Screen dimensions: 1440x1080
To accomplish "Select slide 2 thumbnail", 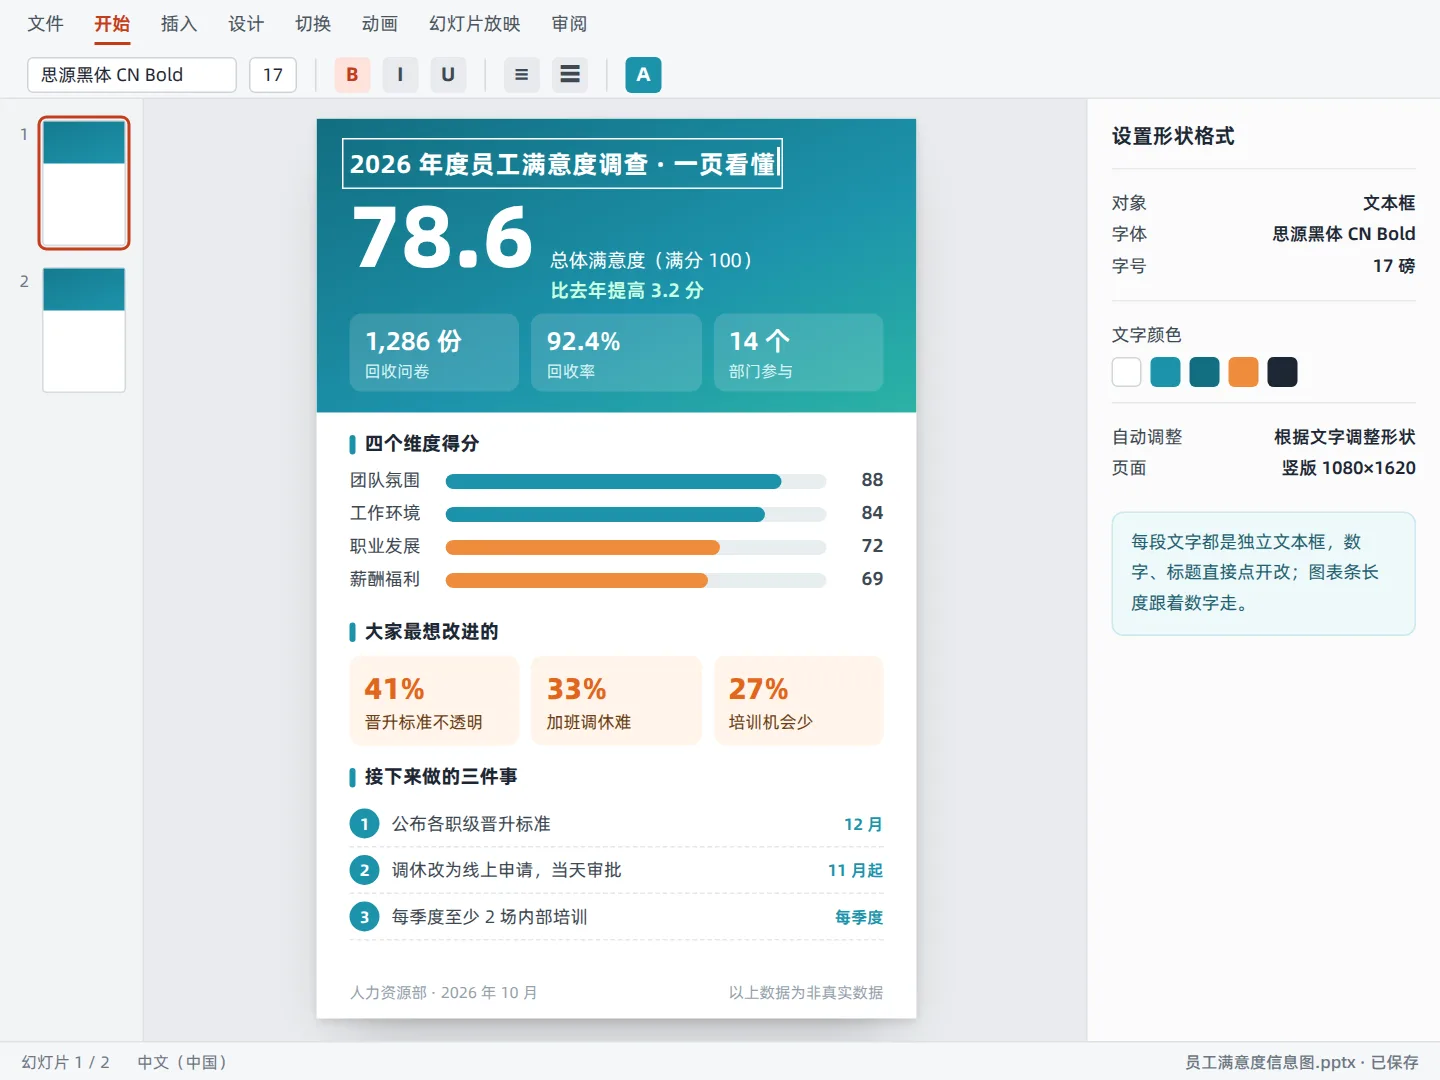I will coord(84,330).
